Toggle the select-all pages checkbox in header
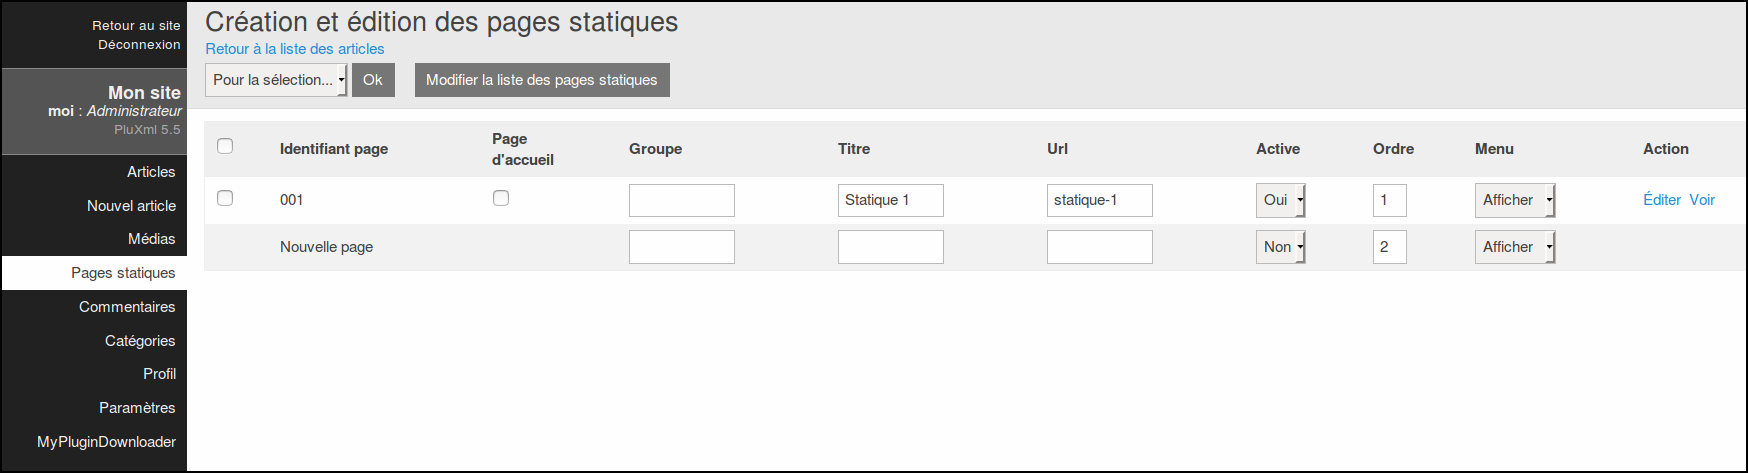The image size is (1748, 473). pyautogui.click(x=225, y=146)
